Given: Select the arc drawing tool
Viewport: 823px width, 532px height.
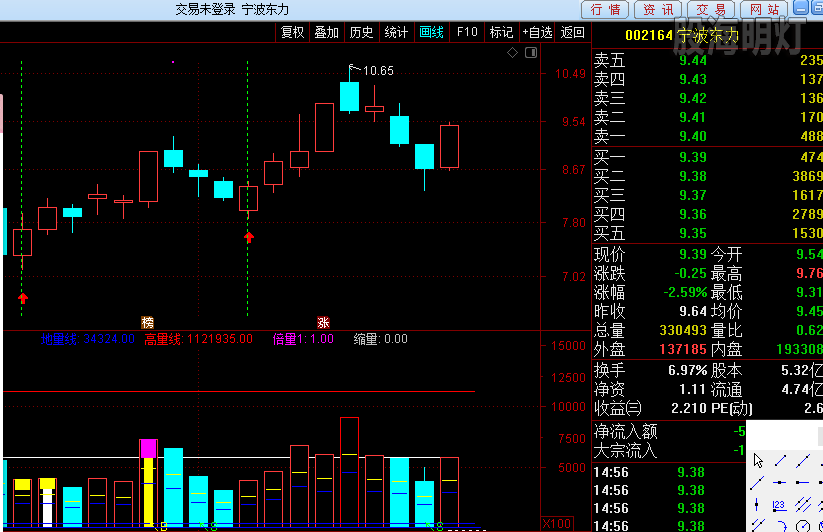Looking at the screenshot, I should [782, 526].
